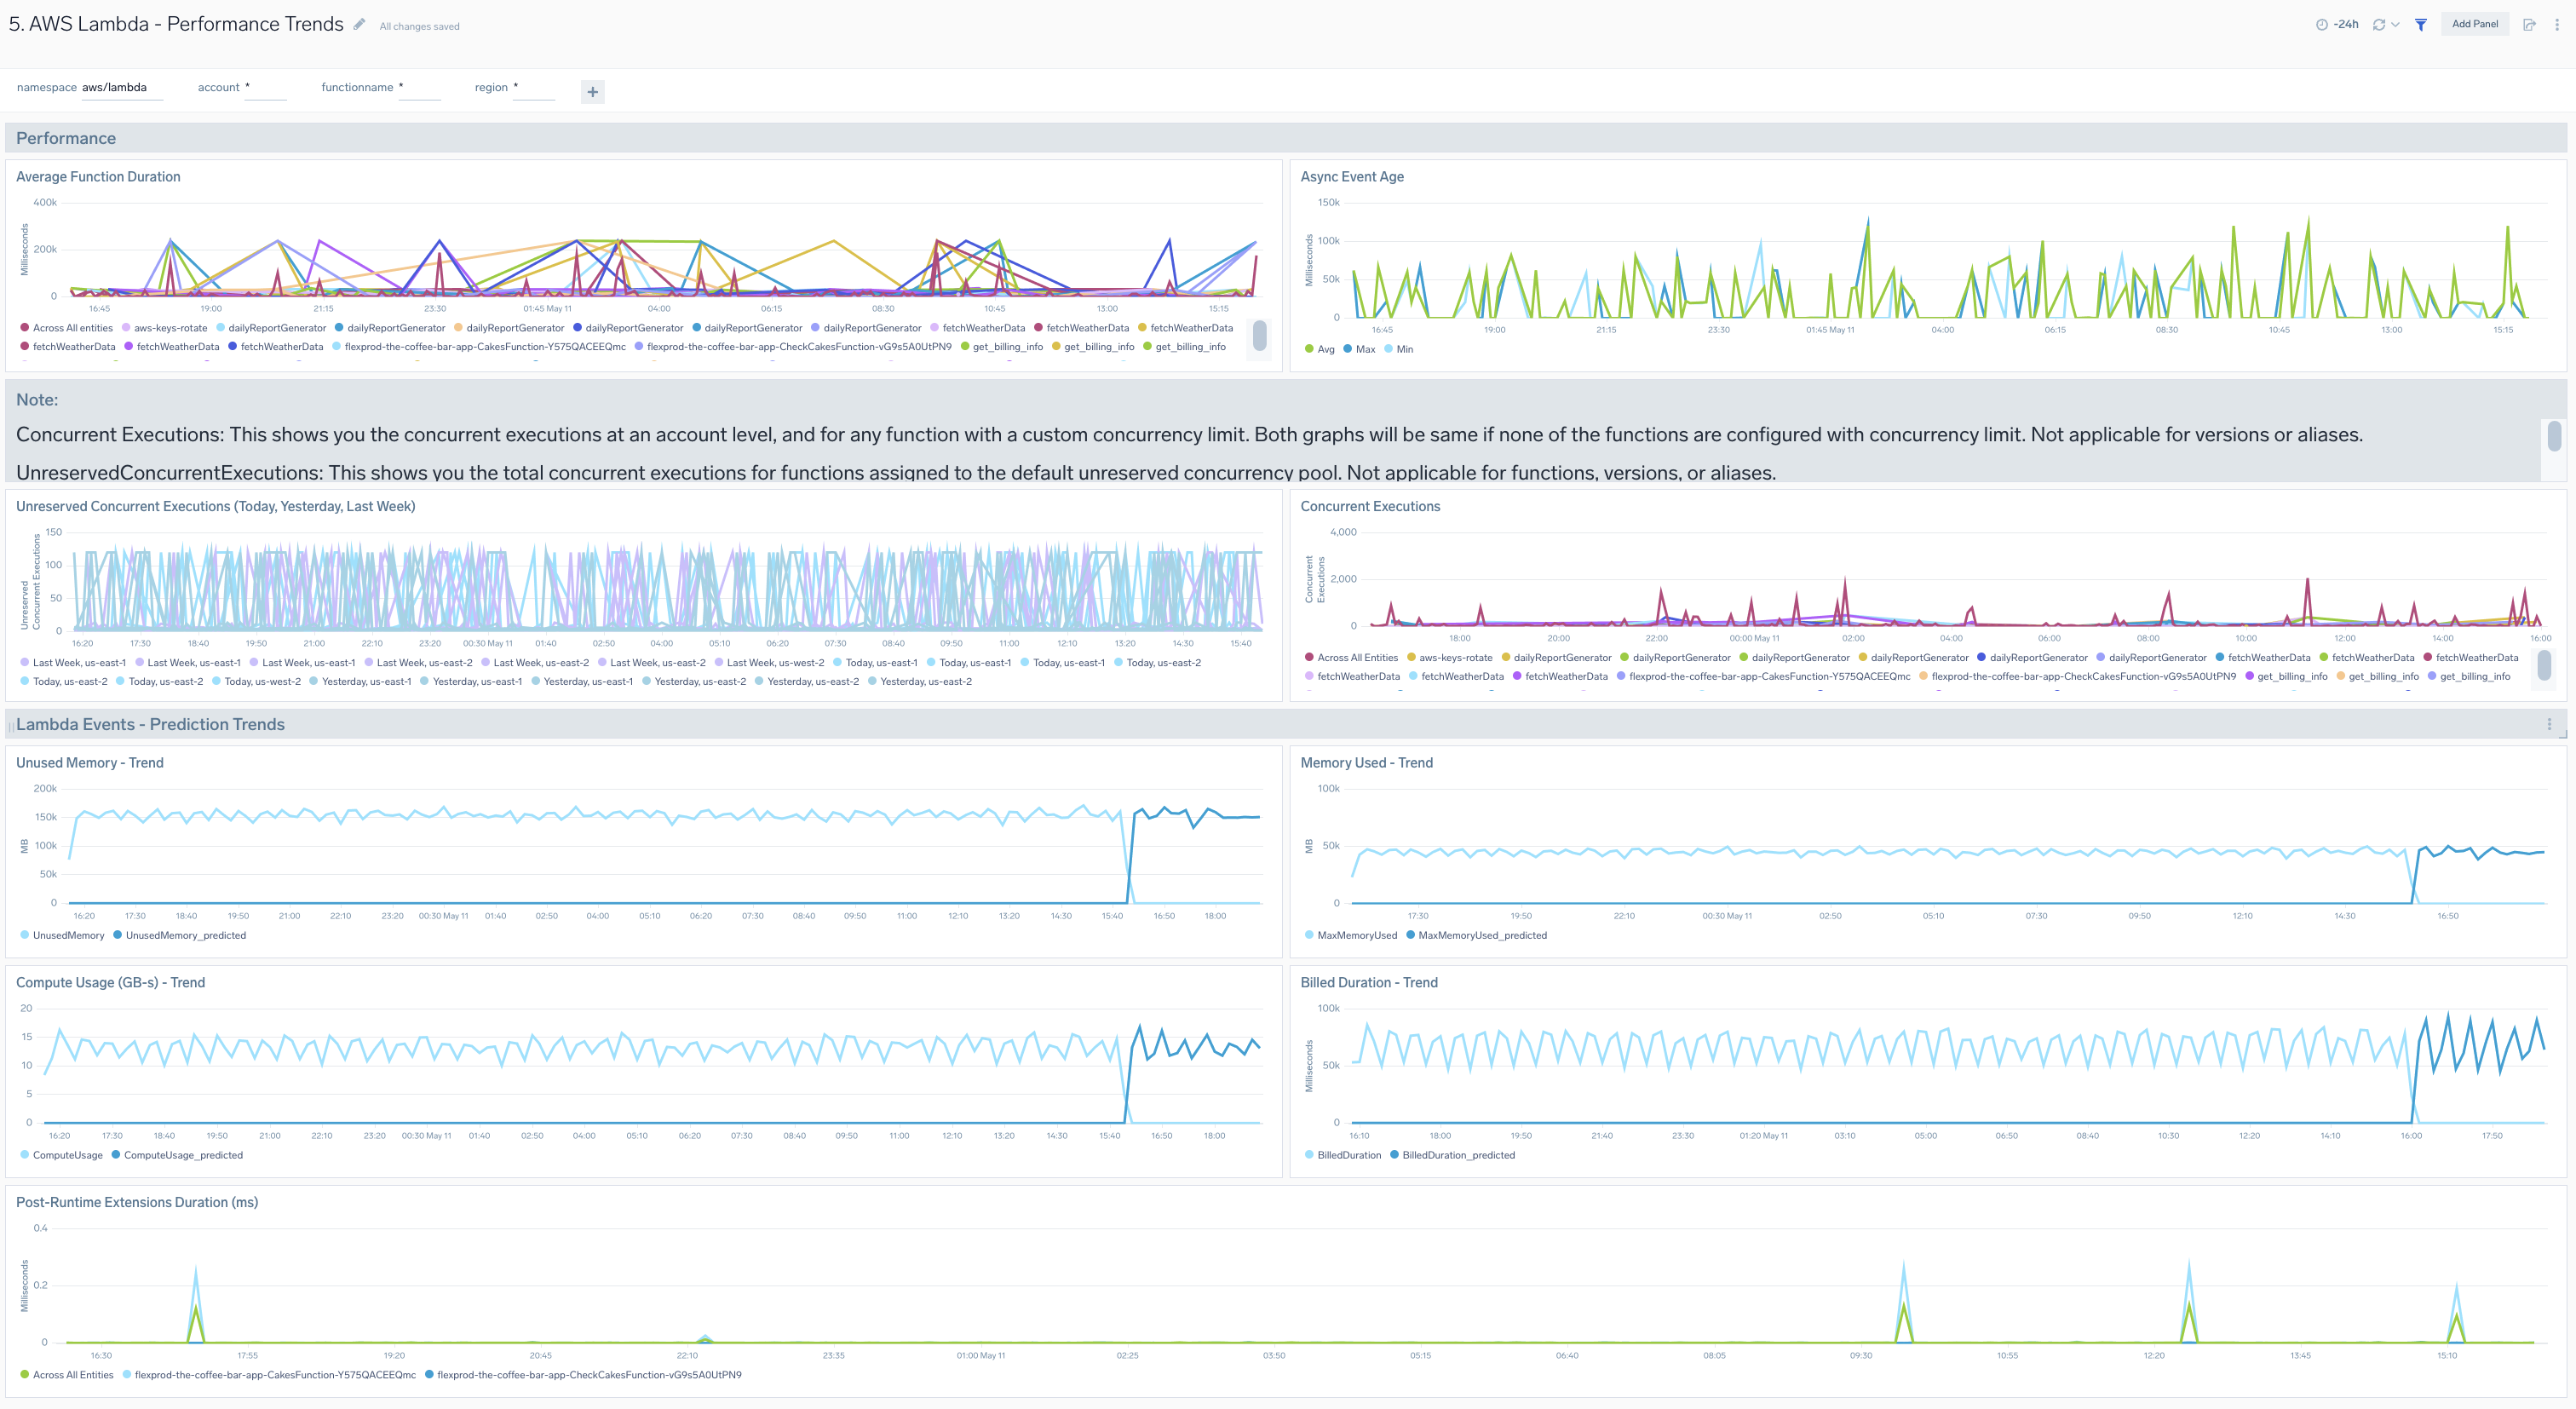Image resolution: width=2576 pixels, height=1409 pixels.
Task: Click the Compute Usage (GB-s) - Trend title
Action: [x=110, y=983]
